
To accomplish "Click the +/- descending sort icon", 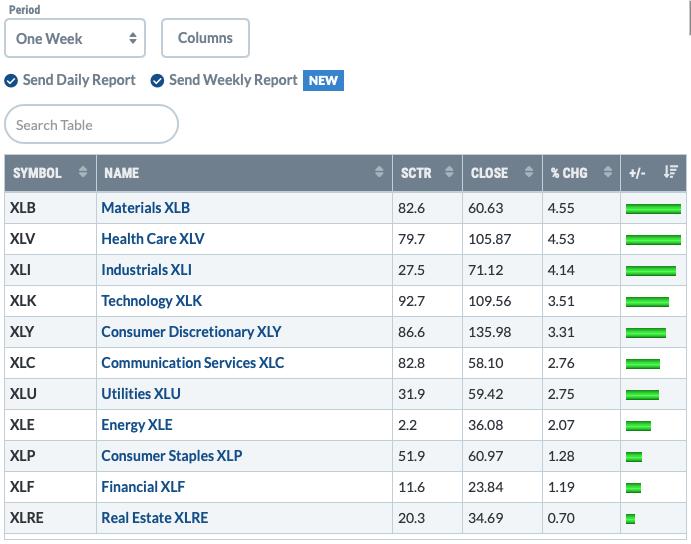I will tap(671, 172).
